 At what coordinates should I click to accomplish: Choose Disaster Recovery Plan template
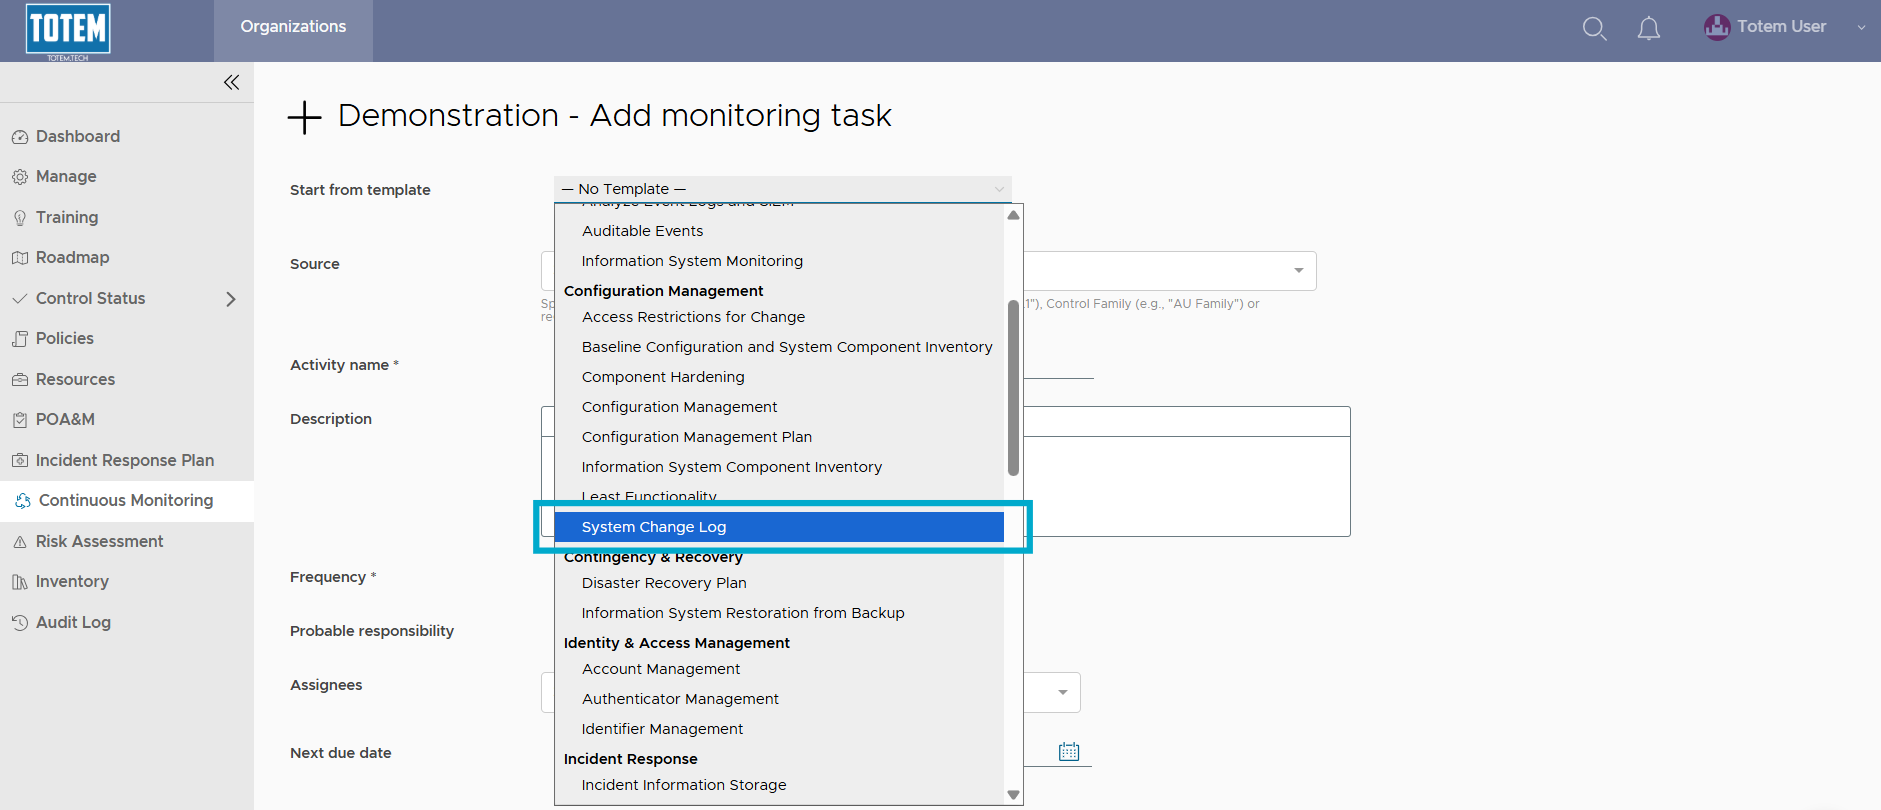[779, 583]
